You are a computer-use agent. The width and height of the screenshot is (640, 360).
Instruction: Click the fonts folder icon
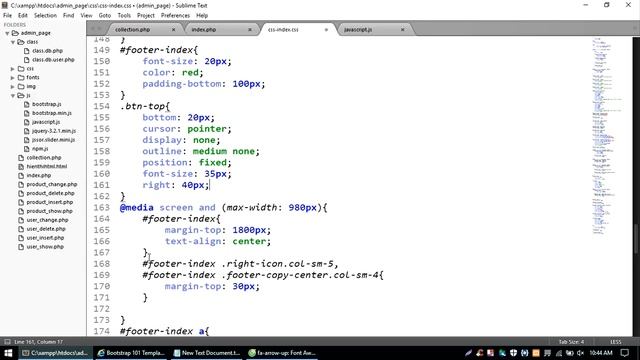21,78
